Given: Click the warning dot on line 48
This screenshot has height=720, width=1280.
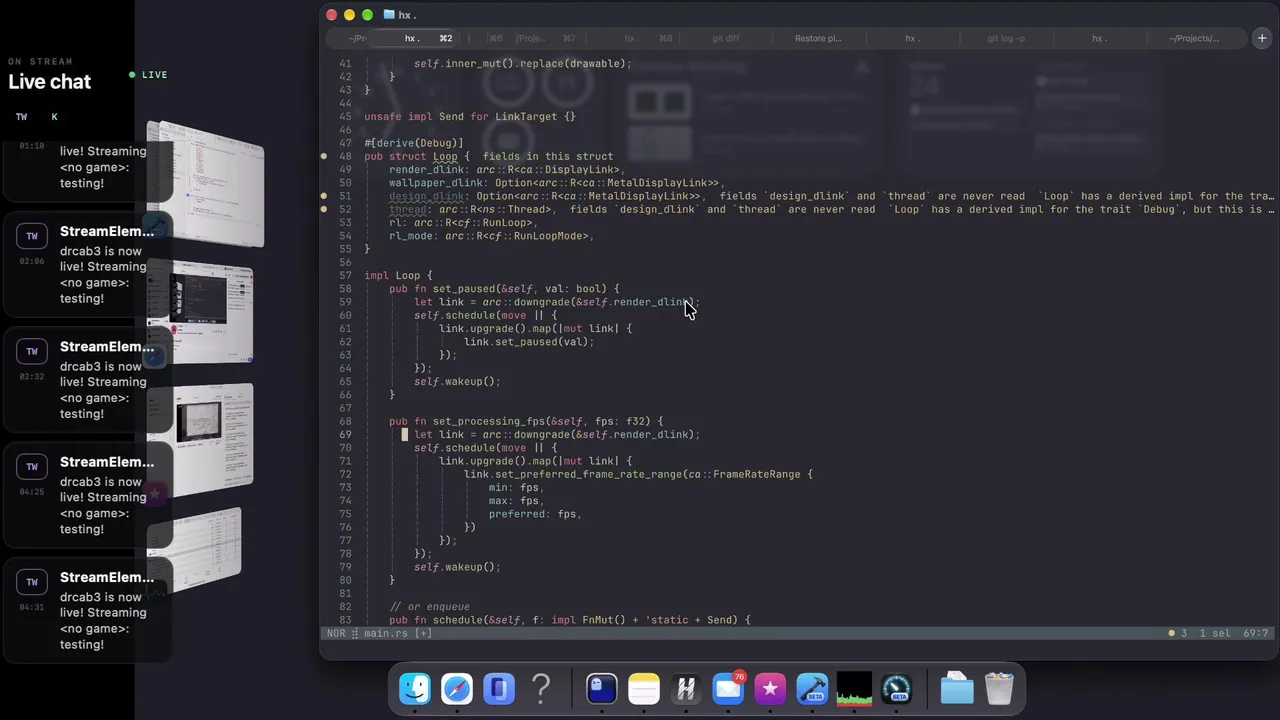Looking at the screenshot, I should point(324,157).
